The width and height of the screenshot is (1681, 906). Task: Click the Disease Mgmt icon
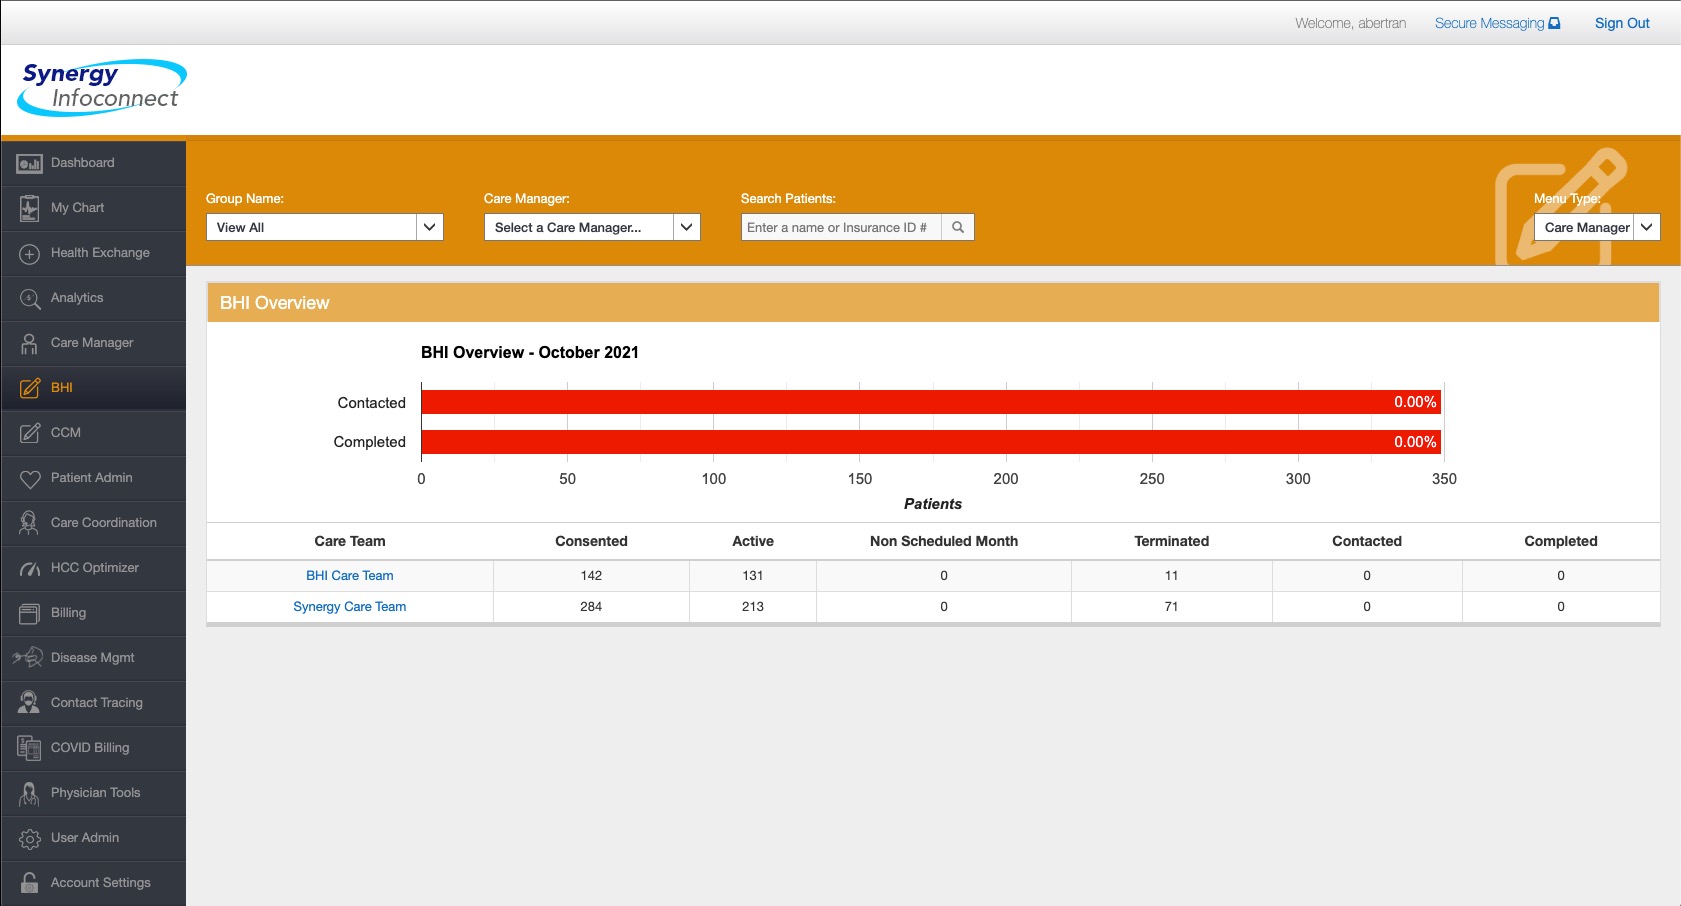(28, 658)
